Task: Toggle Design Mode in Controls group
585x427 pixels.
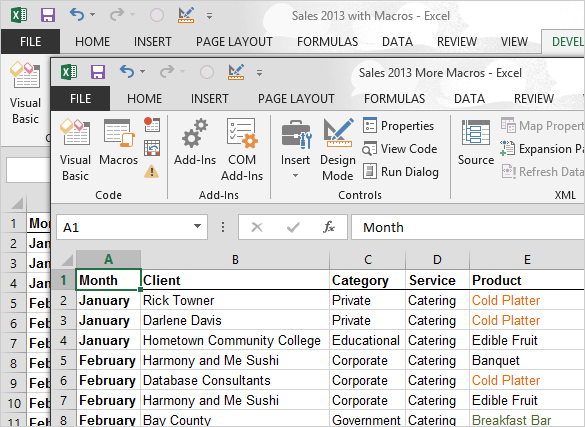Action: point(338,150)
